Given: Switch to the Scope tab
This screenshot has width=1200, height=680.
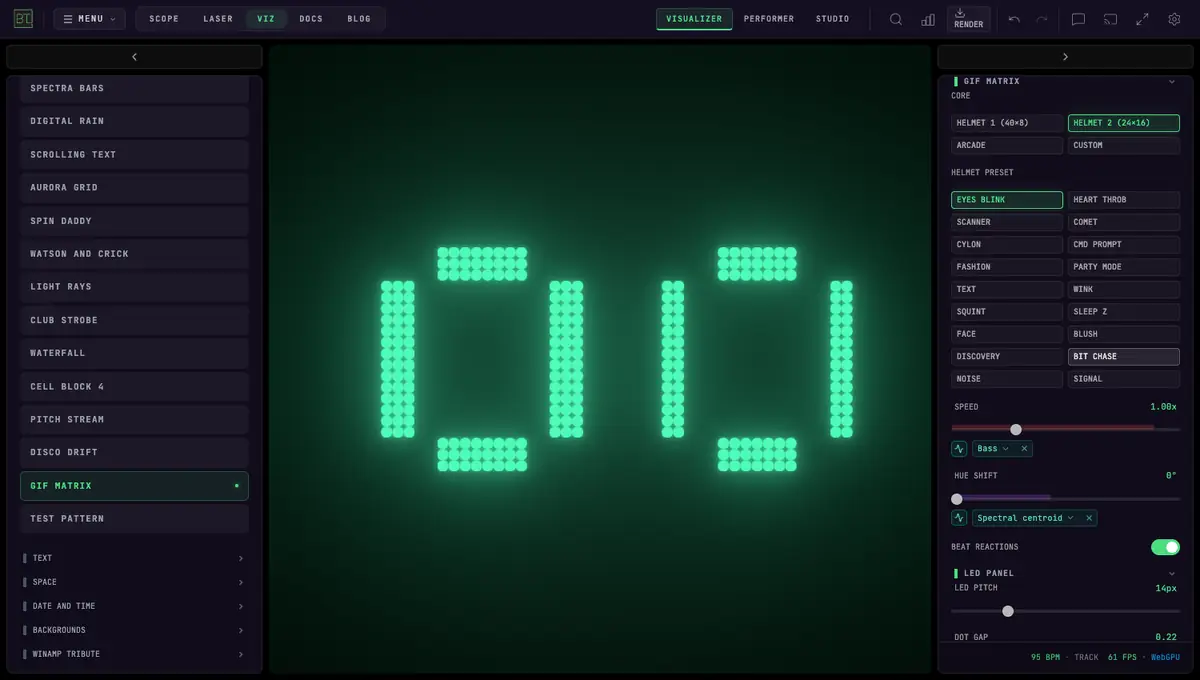Looking at the screenshot, I should (164, 19).
